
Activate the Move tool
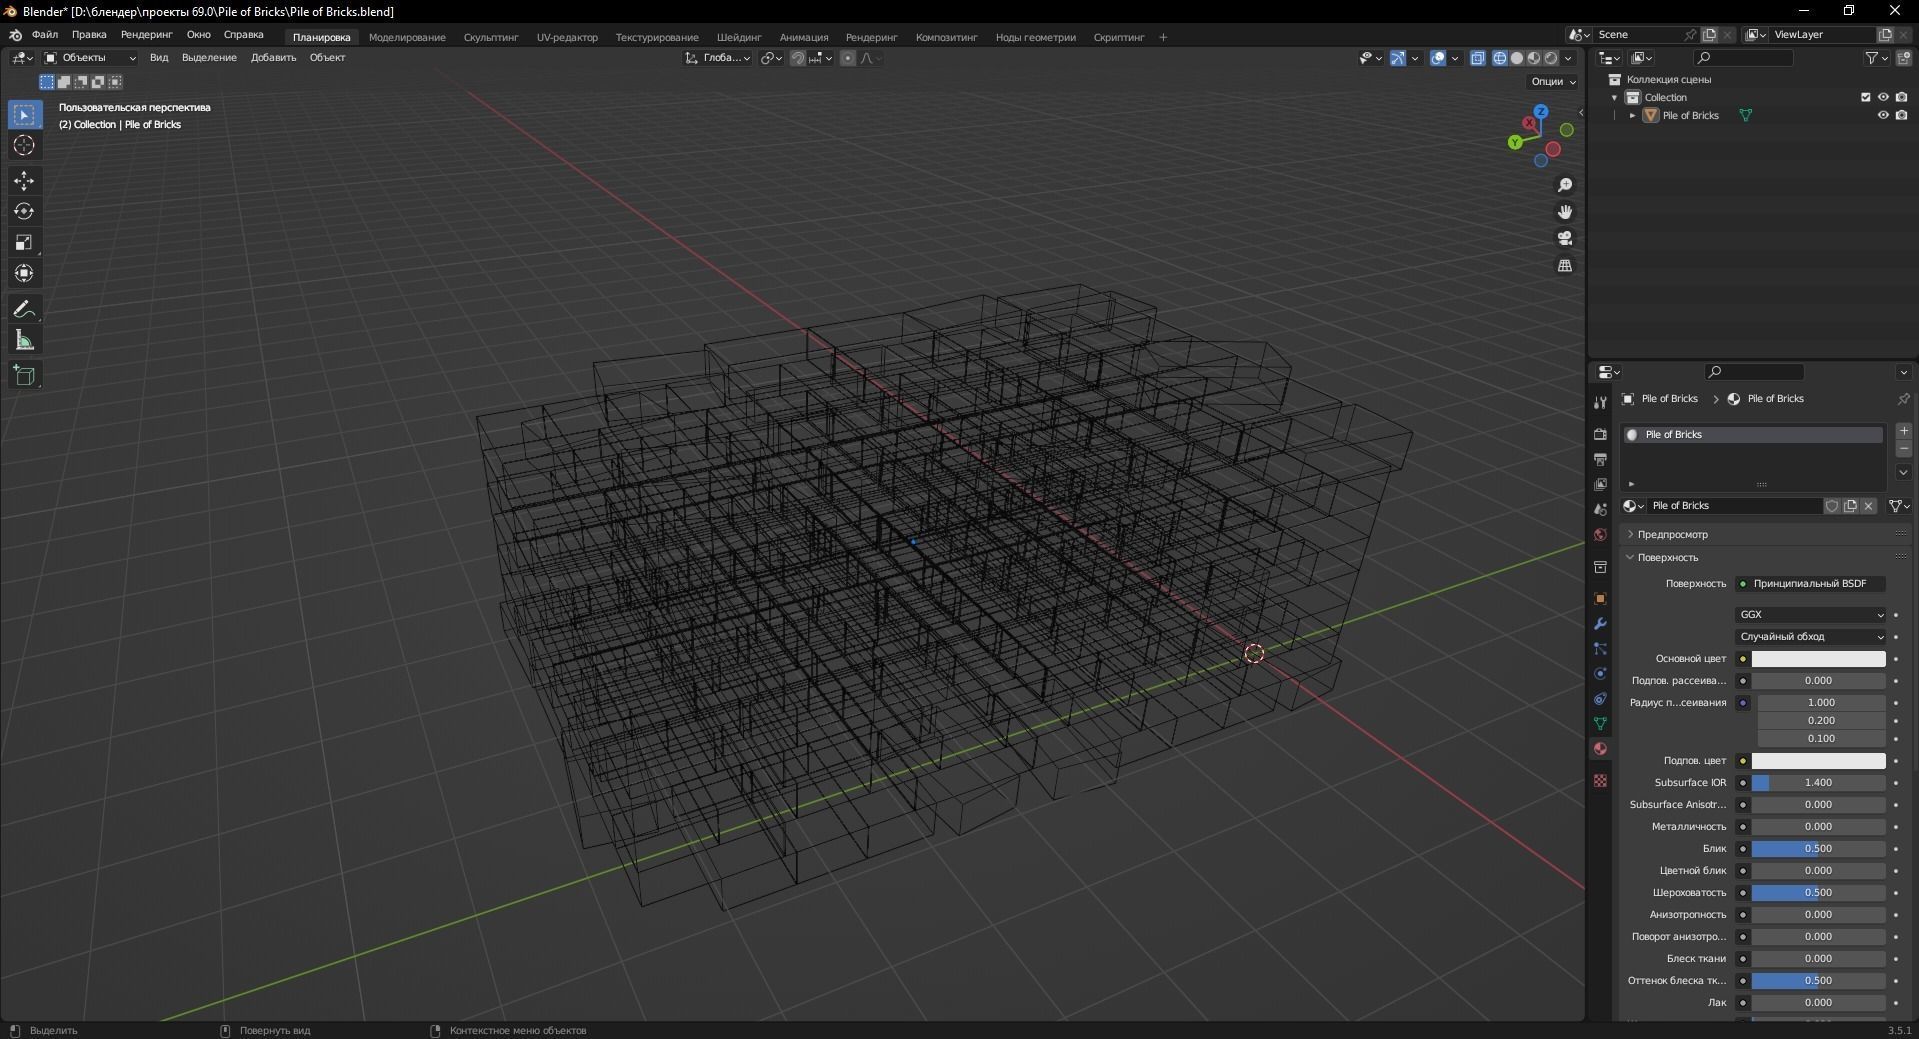click(x=24, y=181)
